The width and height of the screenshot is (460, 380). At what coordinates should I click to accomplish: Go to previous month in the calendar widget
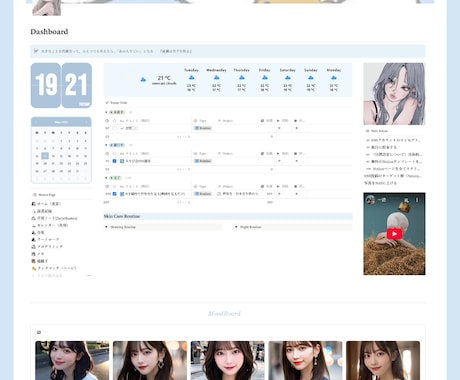coord(36,122)
